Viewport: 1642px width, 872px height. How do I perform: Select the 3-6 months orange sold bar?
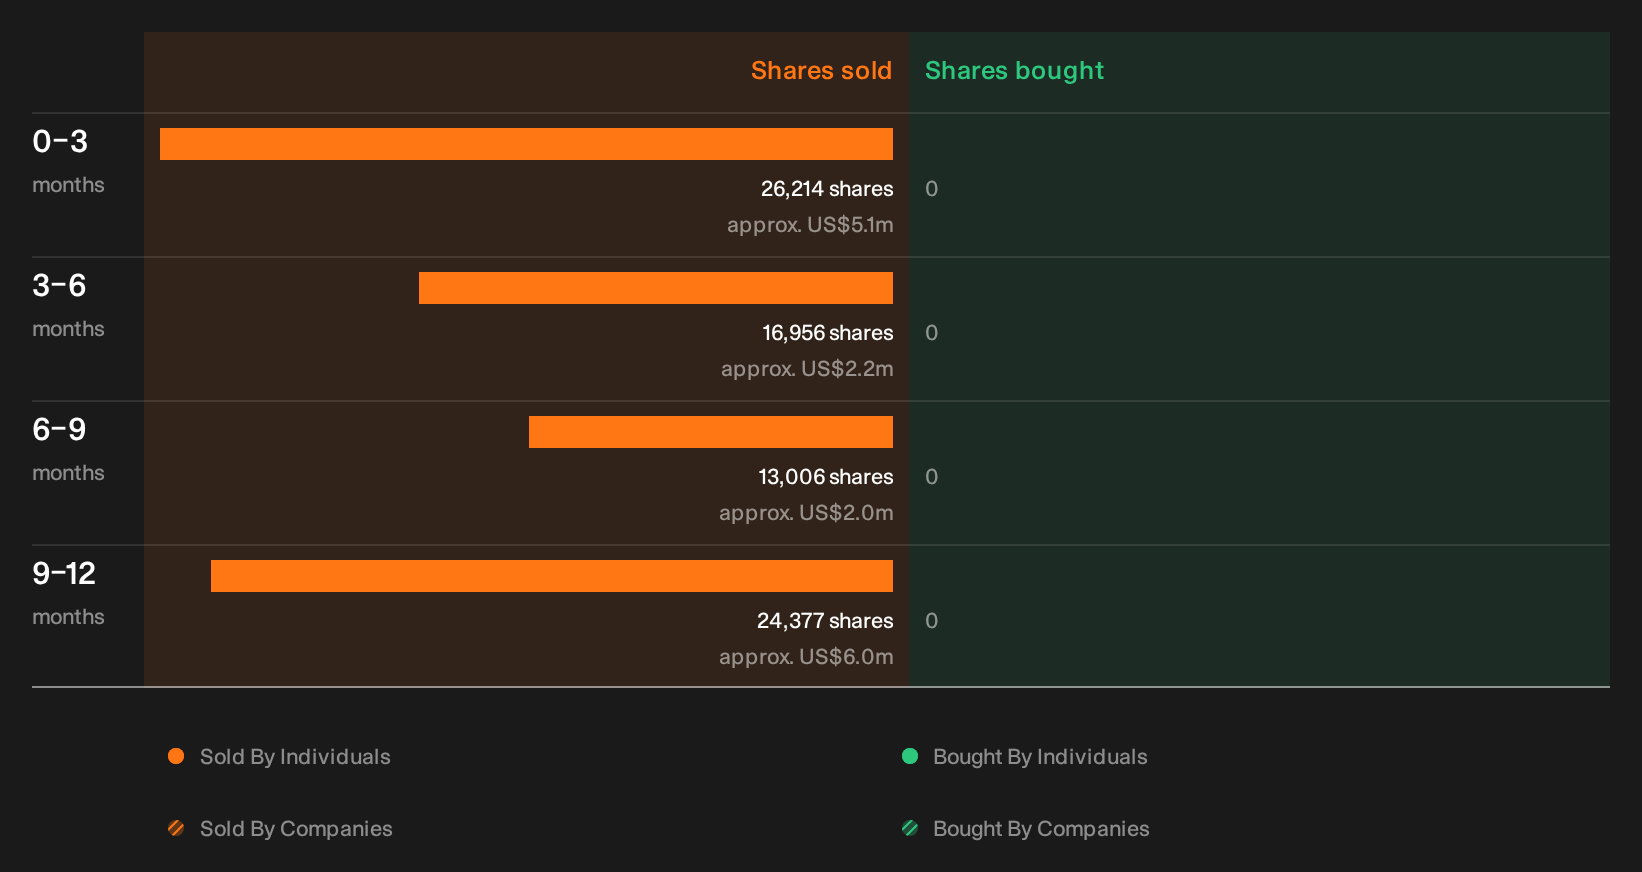tap(656, 288)
